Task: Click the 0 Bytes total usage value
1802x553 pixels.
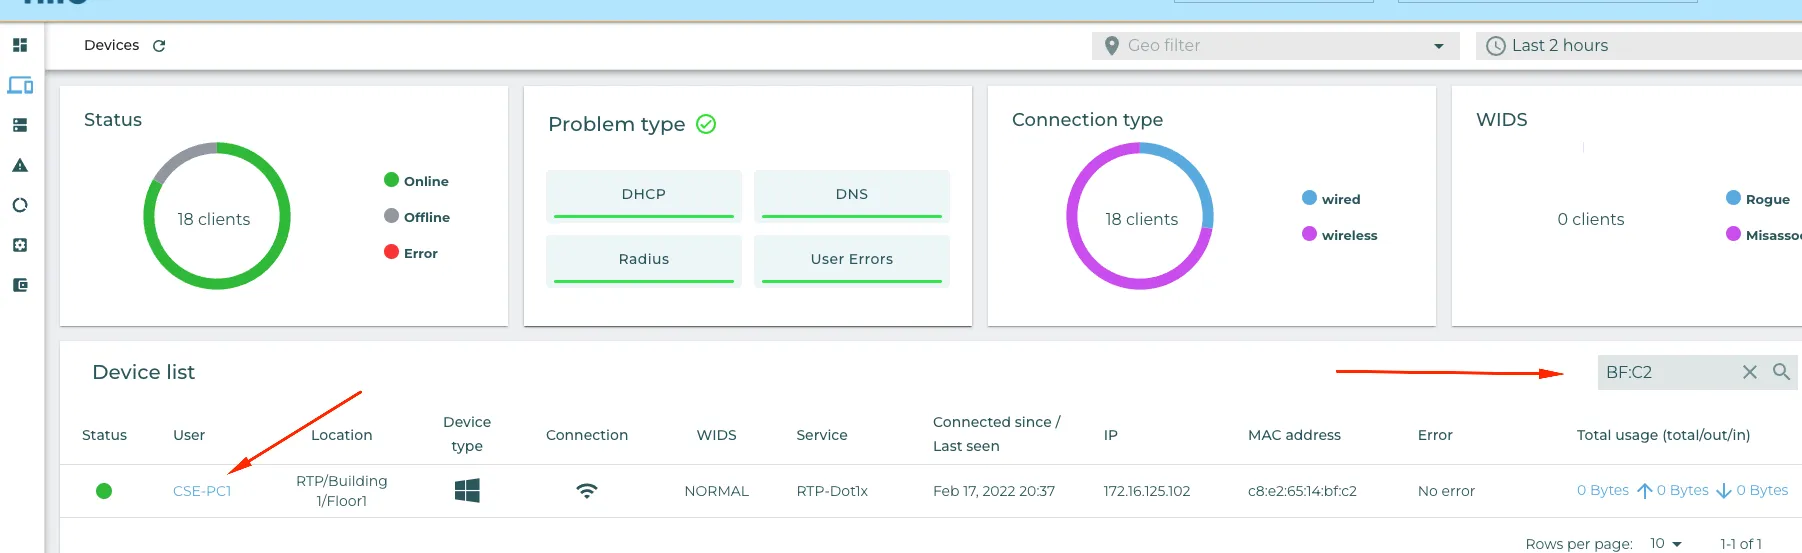Action: coord(1603,491)
